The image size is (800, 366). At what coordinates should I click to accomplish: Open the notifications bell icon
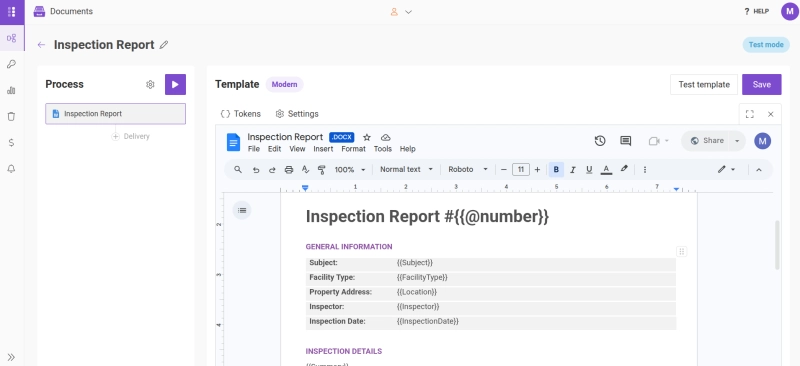[11, 168]
